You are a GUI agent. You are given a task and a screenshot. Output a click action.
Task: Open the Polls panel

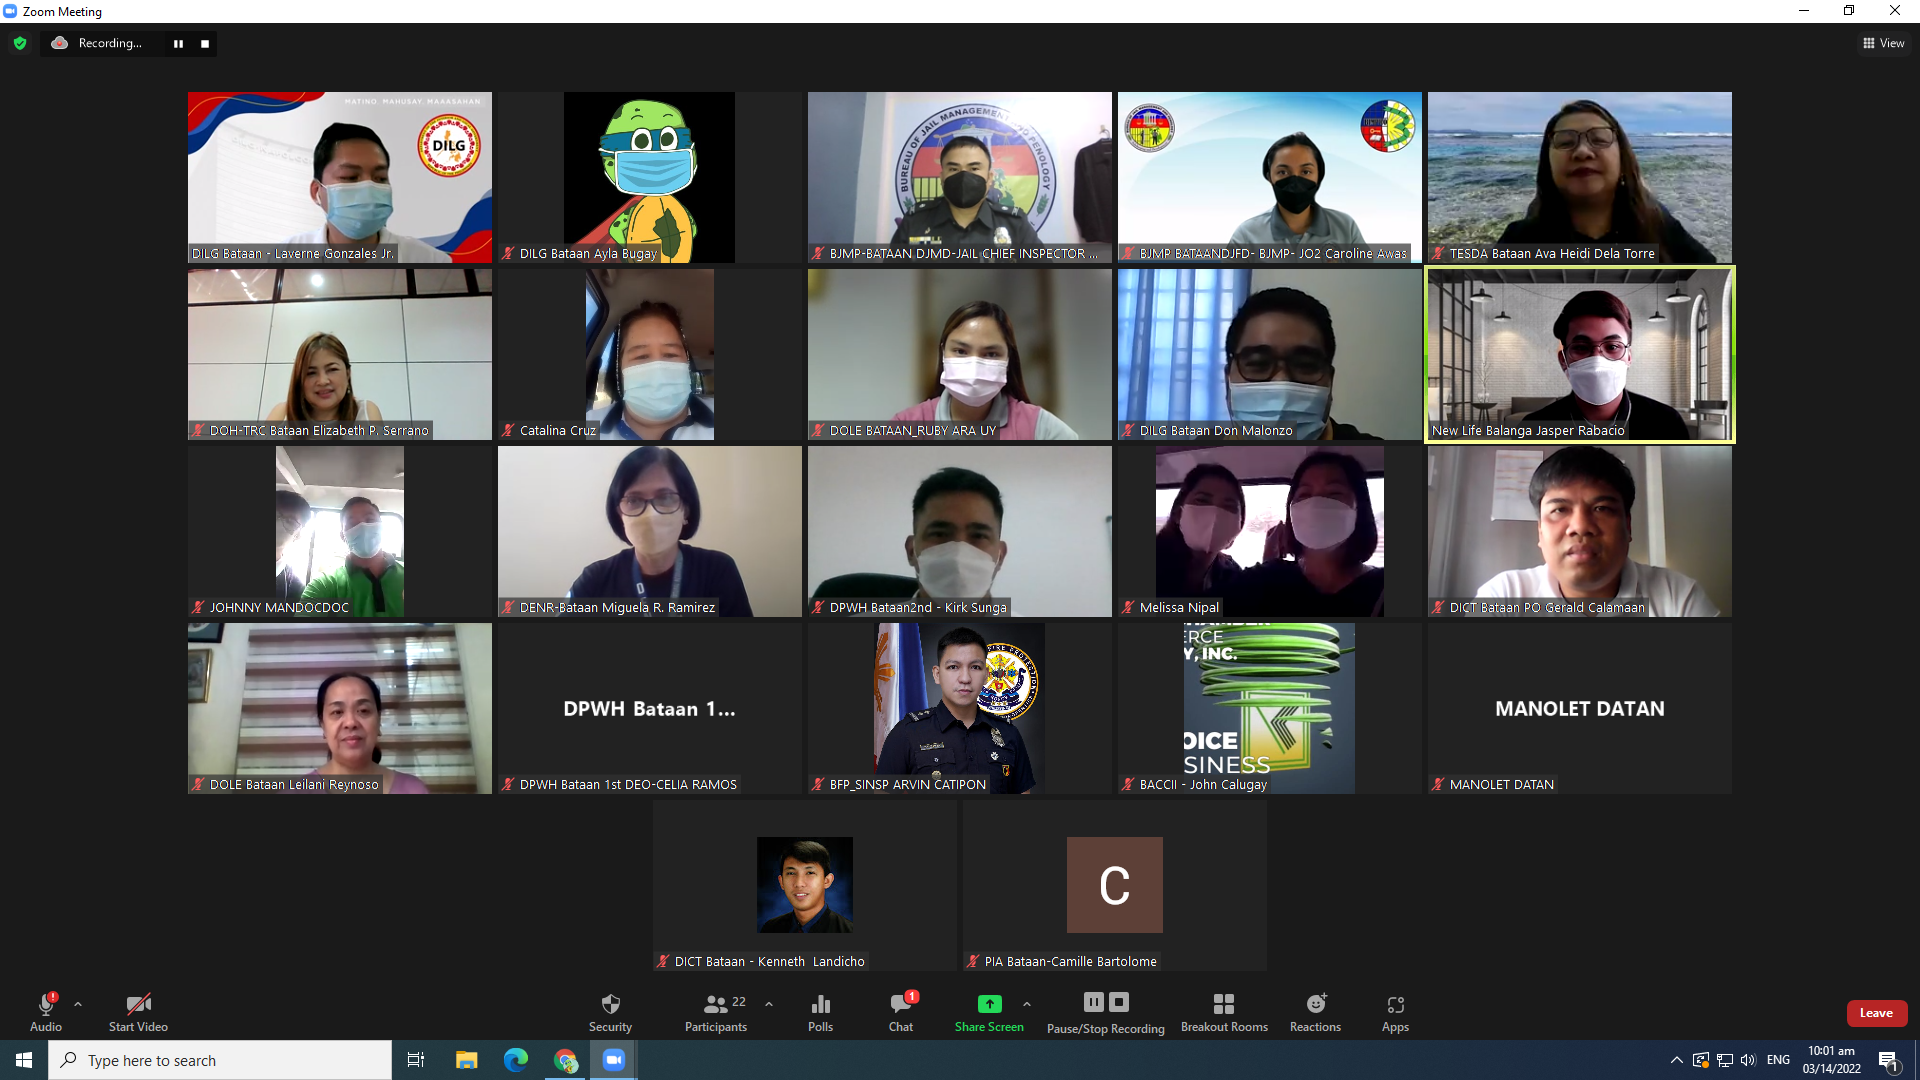point(820,1012)
